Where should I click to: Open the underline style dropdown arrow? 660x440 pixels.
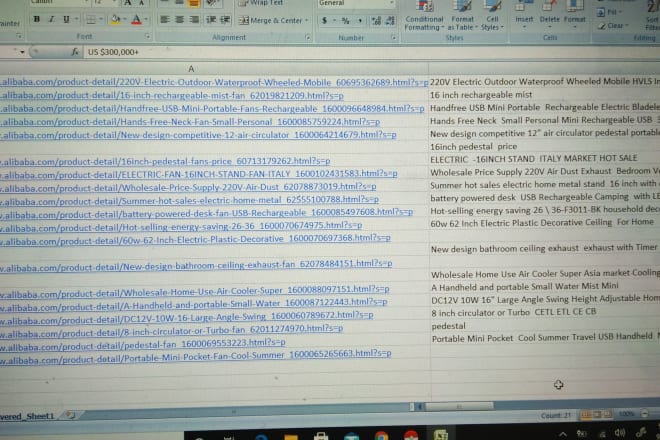[76, 19]
